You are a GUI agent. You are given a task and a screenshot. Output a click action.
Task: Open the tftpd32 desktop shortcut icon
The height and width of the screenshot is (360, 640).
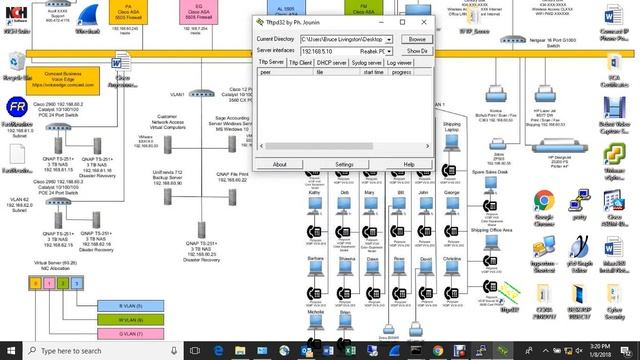coord(509,297)
